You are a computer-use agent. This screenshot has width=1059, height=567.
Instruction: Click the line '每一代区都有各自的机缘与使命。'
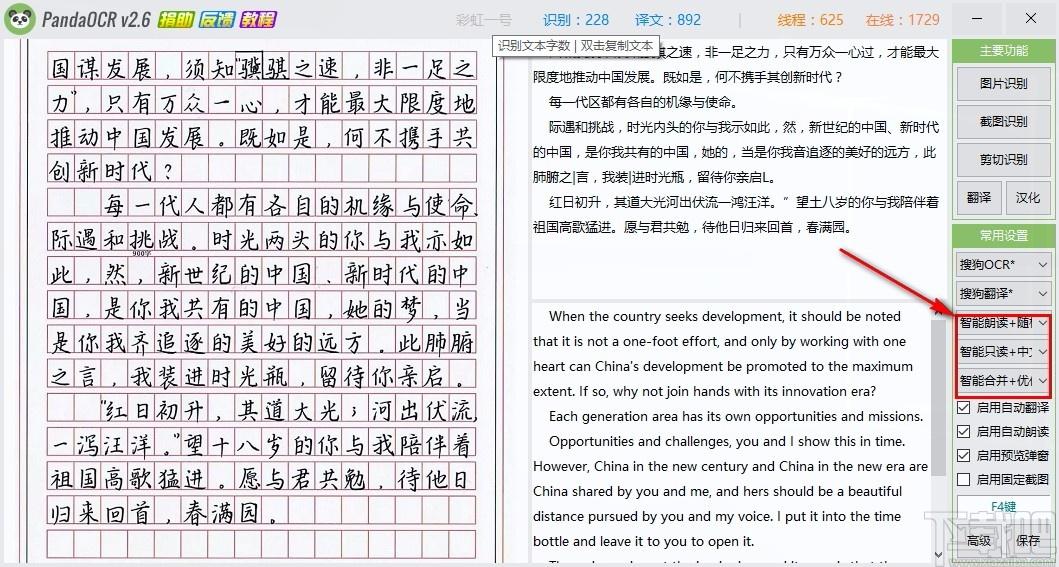point(643,103)
